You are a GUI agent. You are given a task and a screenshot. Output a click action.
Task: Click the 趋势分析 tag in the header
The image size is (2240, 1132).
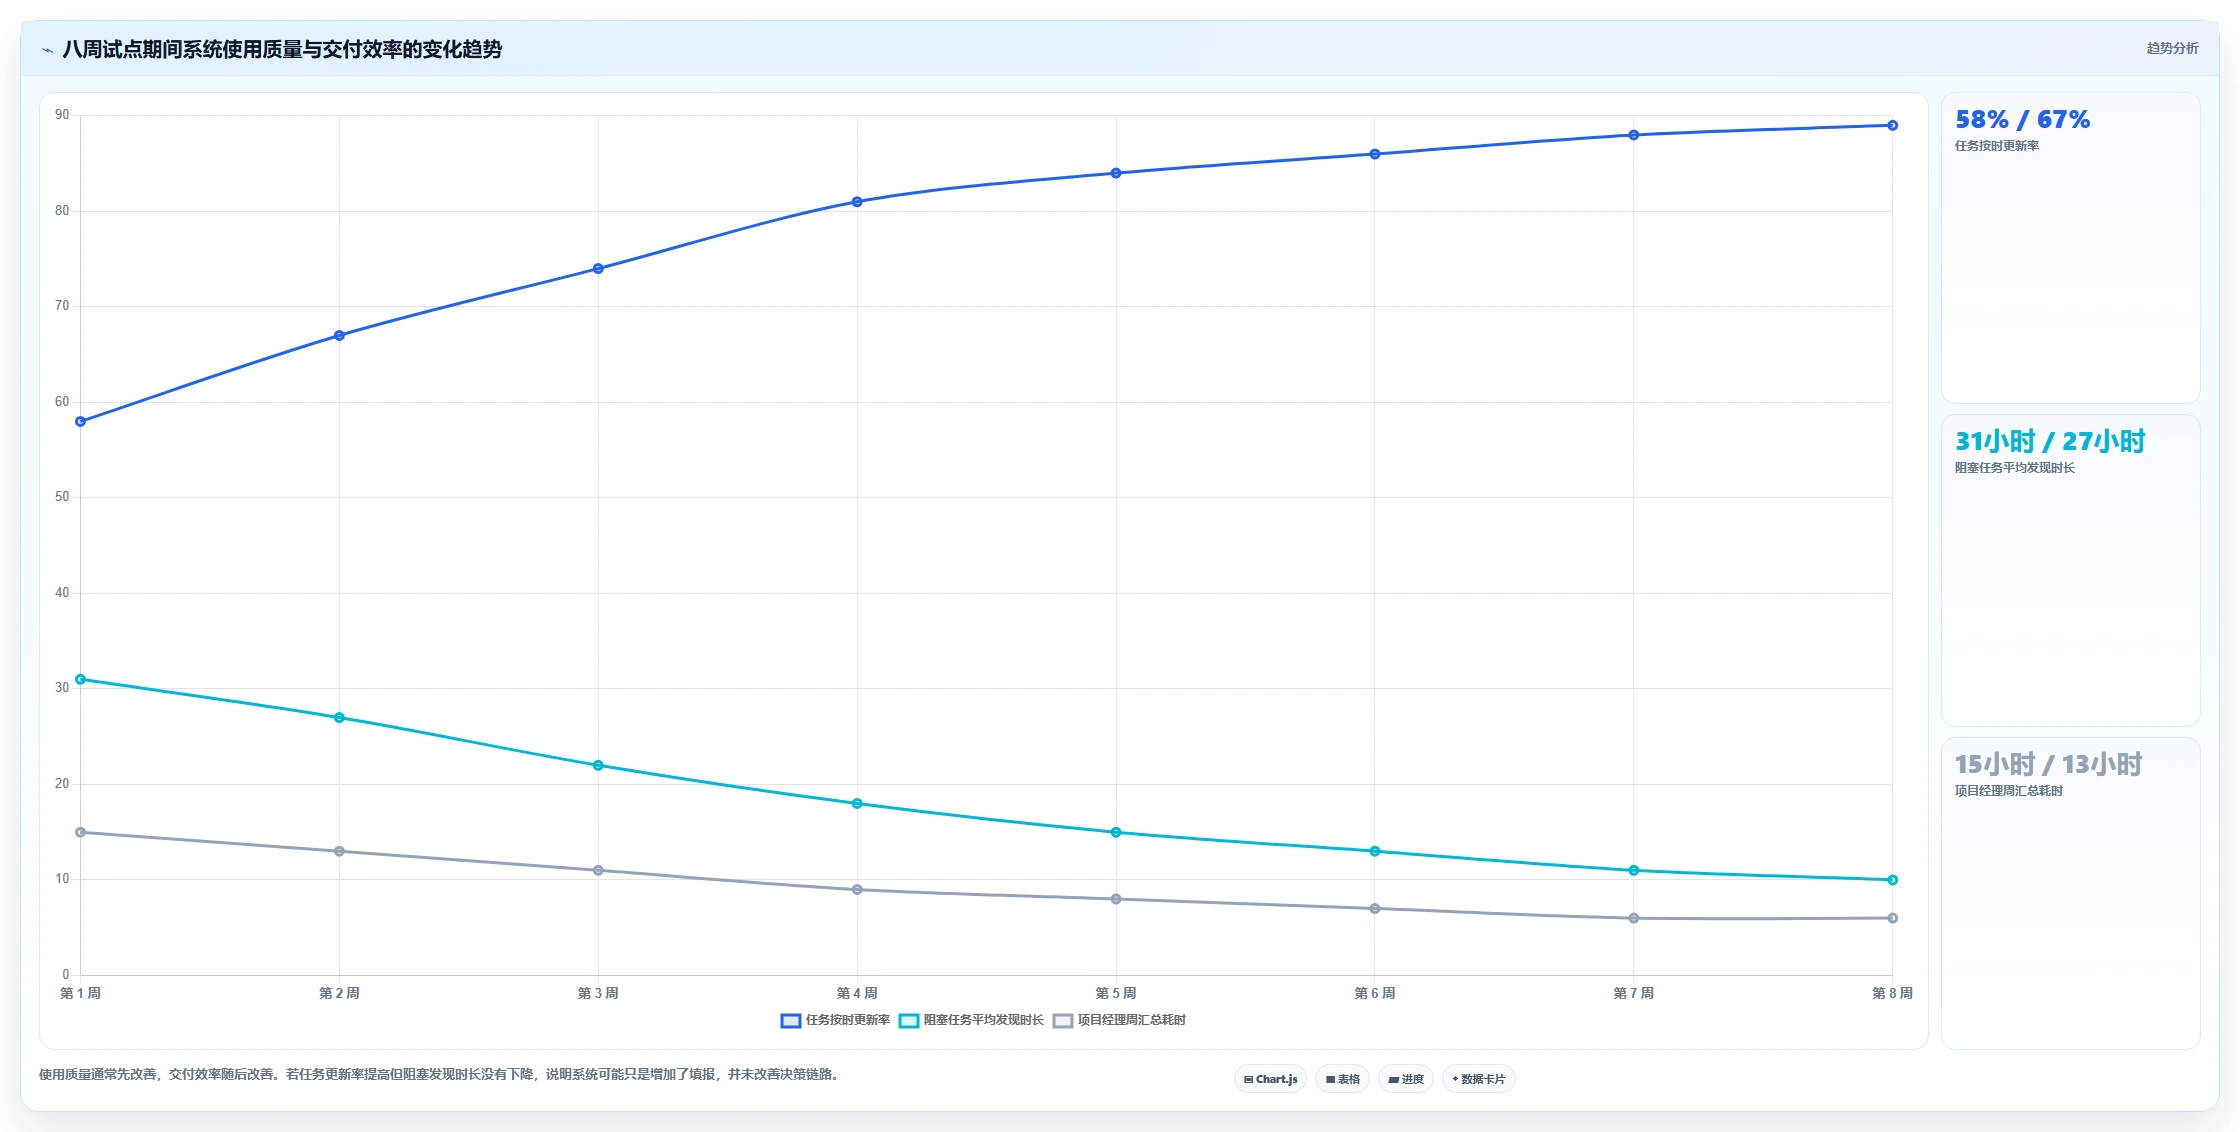click(2172, 48)
